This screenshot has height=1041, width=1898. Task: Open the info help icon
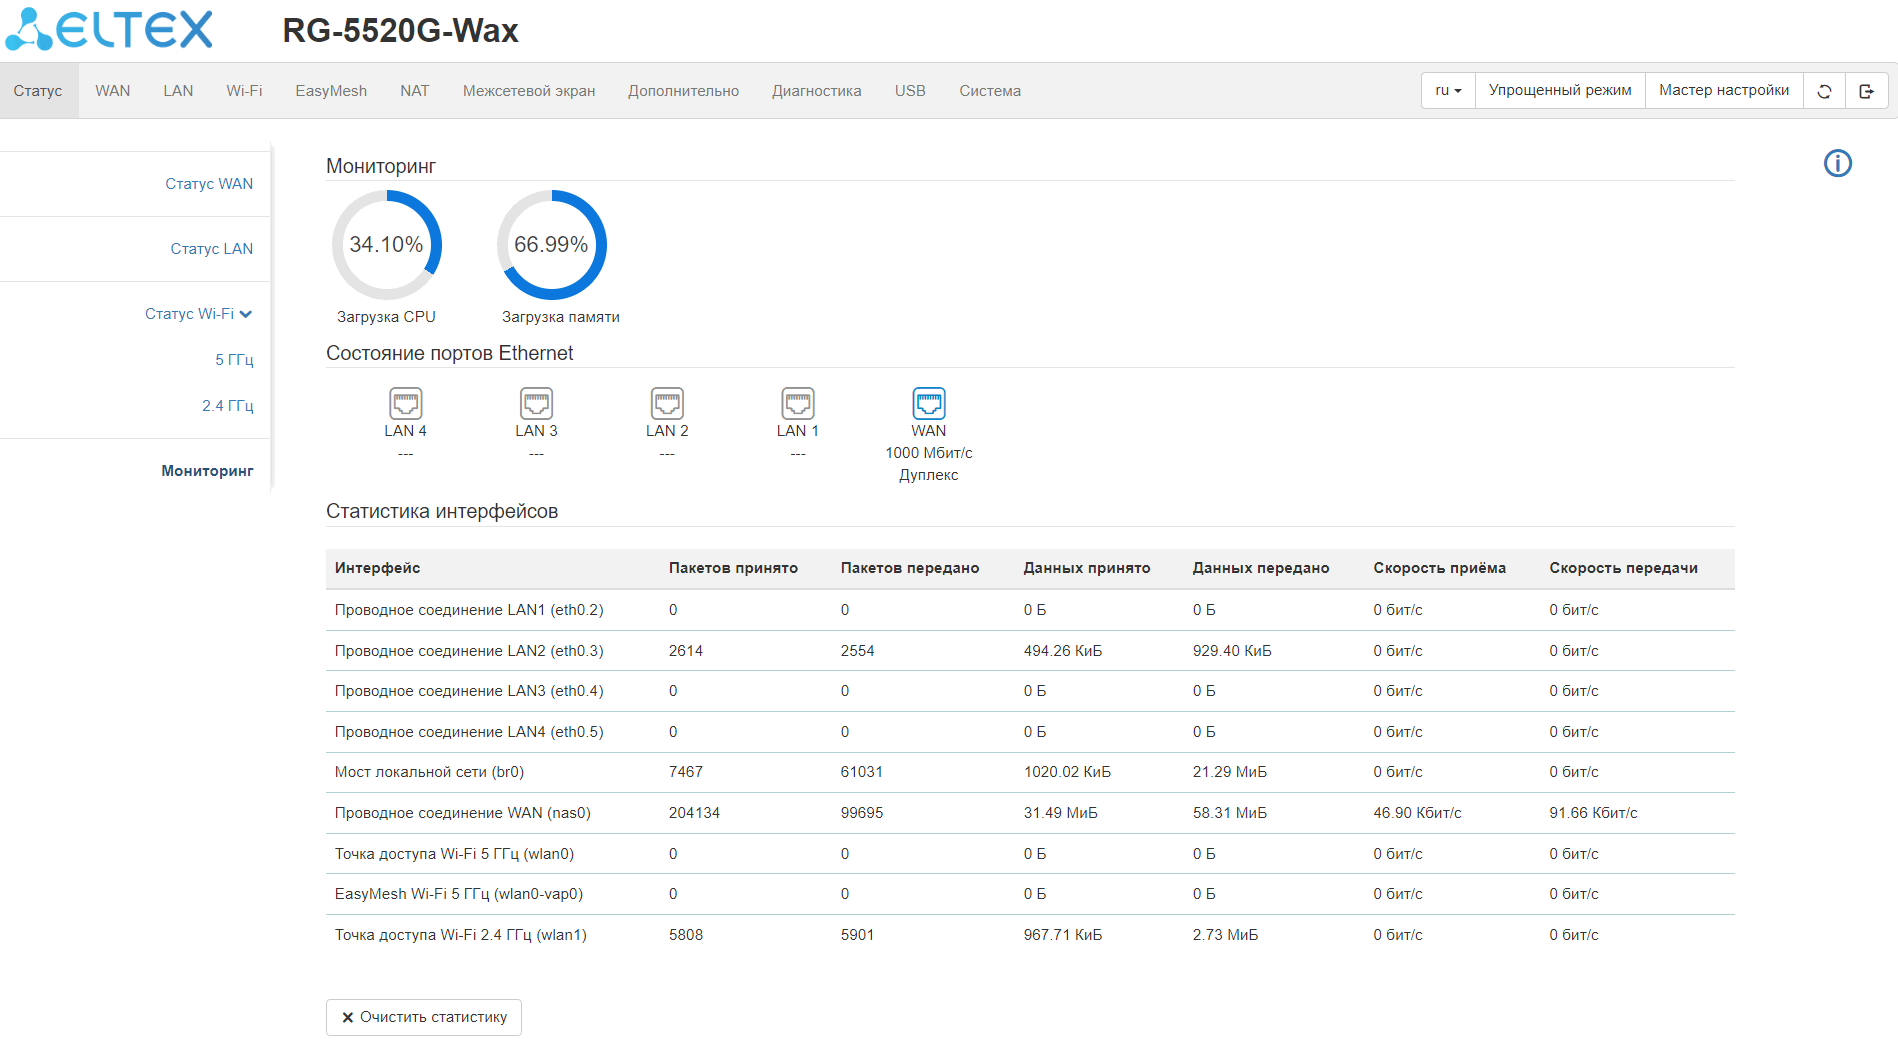coord(1837,163)
